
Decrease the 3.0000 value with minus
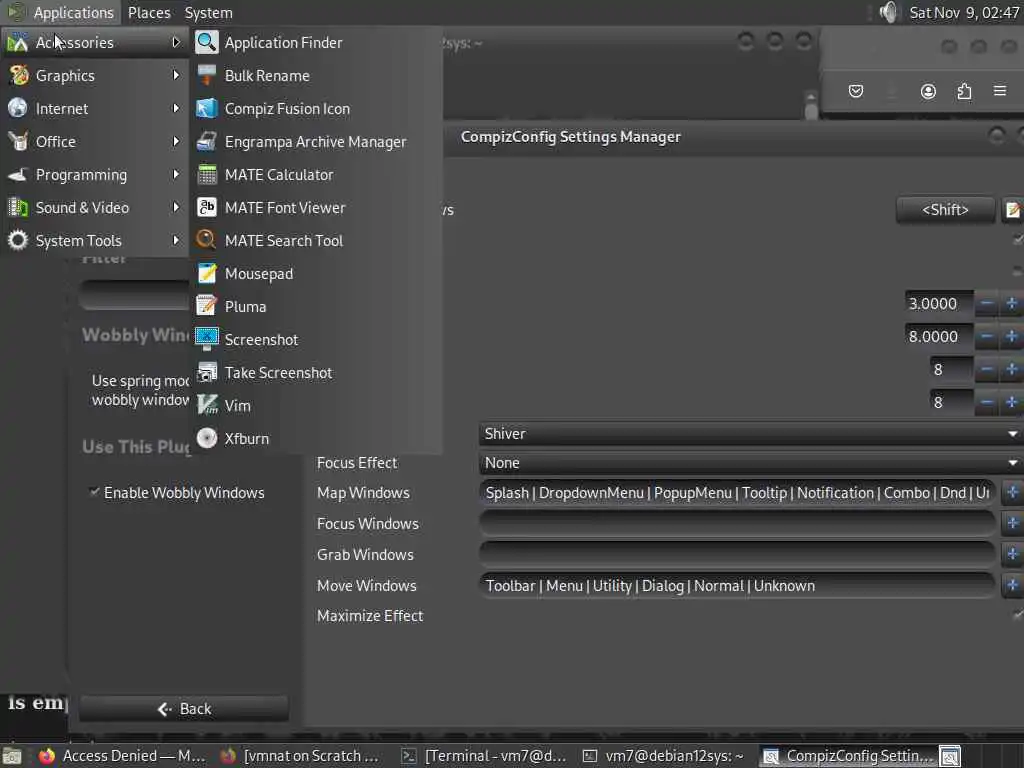987,304
